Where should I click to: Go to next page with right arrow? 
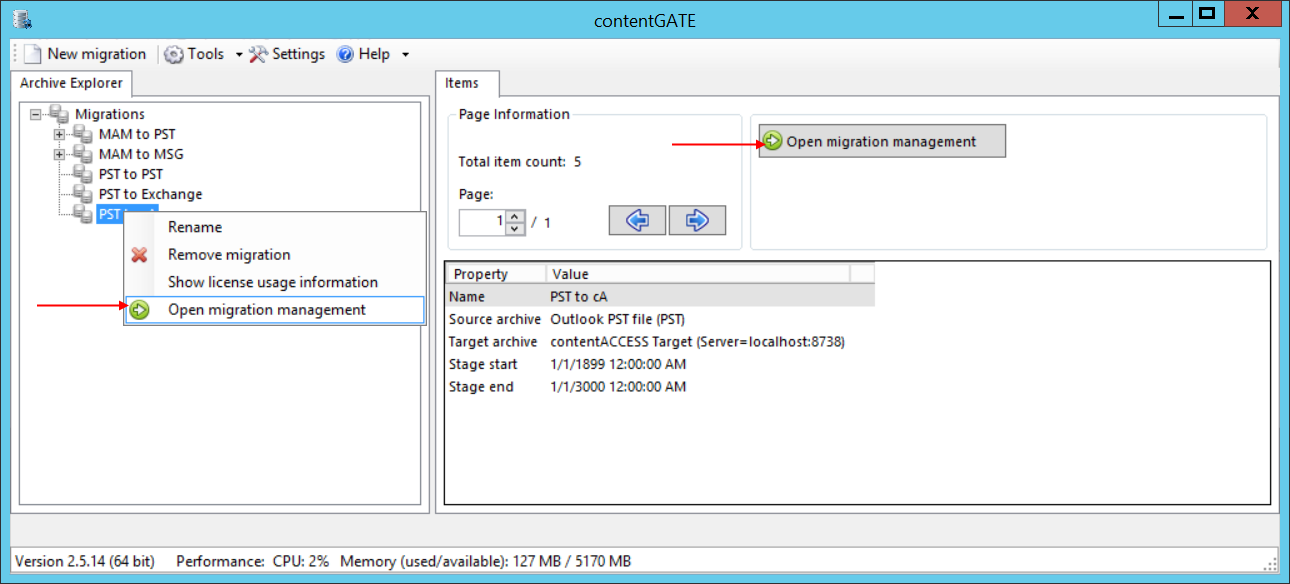point(697,220)
